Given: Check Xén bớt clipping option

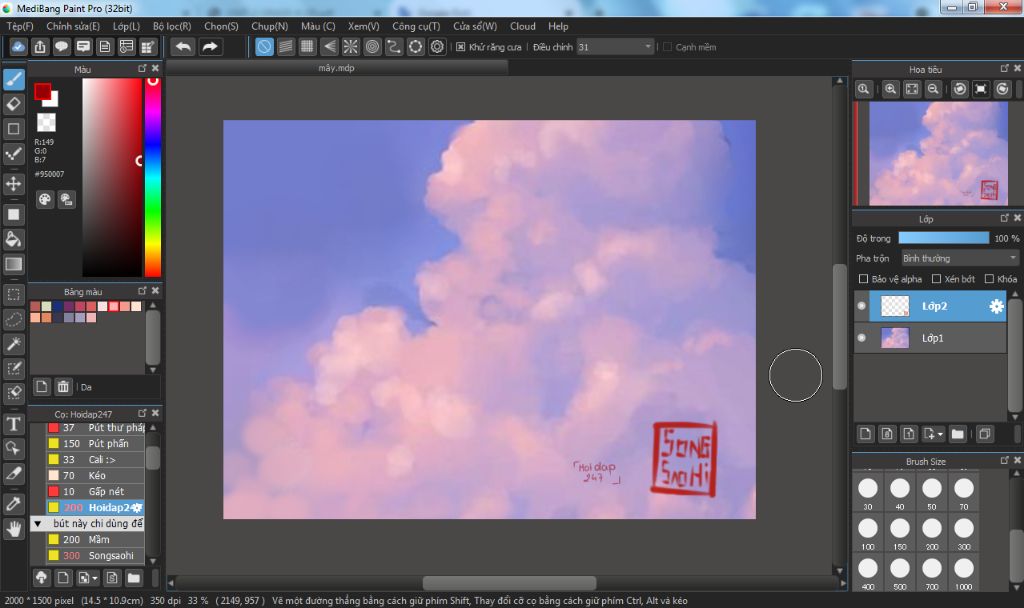Looking at the screenshot, I should tap(936, 279).
